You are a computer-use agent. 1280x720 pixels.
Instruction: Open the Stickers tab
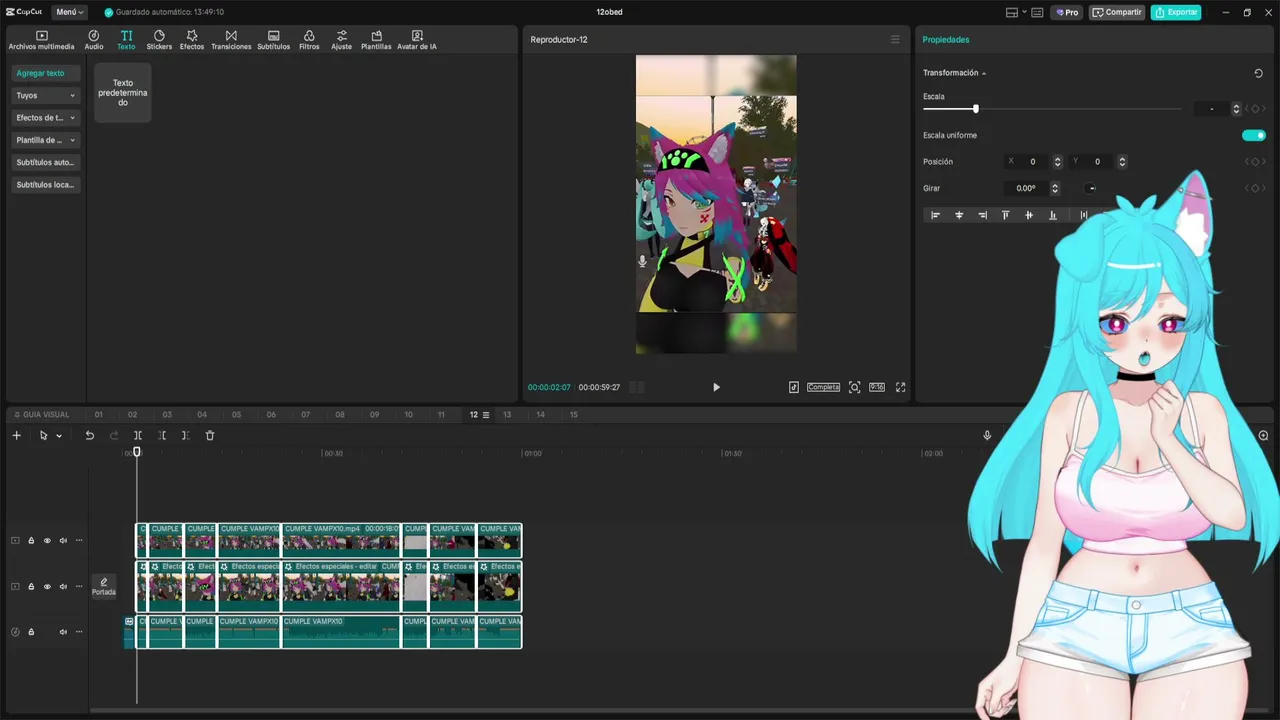159,40
